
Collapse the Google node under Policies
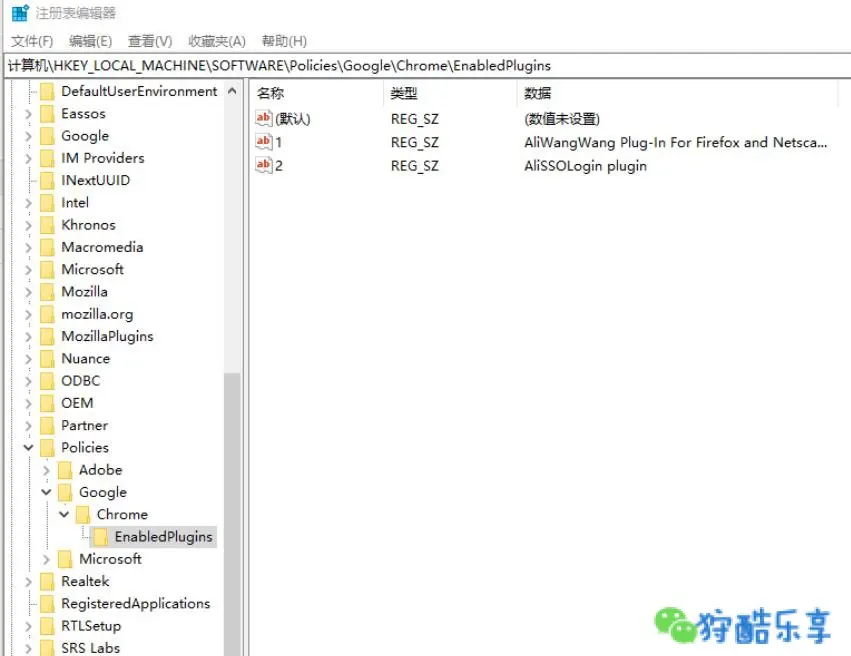pos(46,492)
